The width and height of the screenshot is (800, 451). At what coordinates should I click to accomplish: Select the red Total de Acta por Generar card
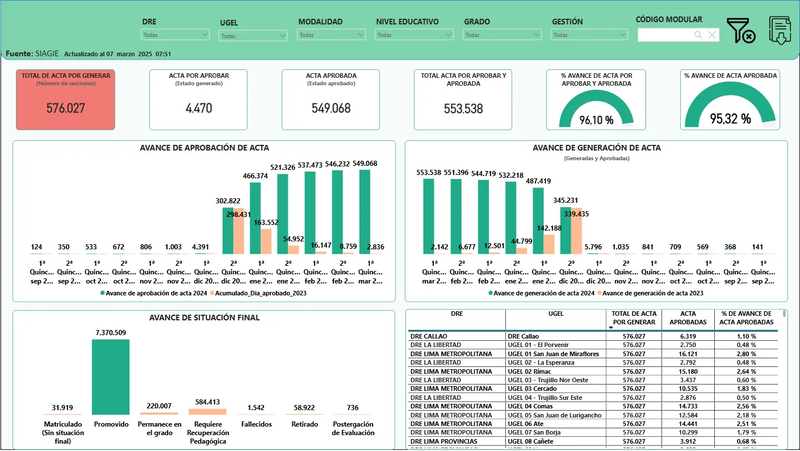coord(66,100)
